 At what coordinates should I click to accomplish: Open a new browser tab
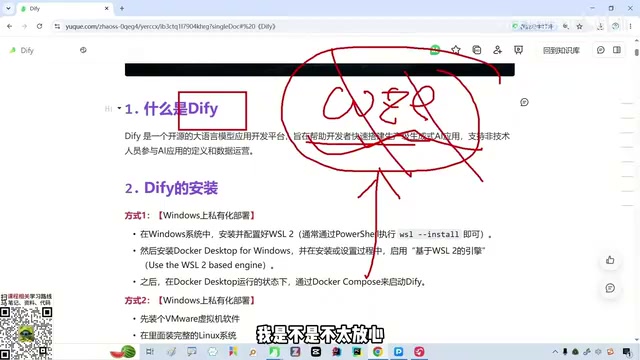[122, 8]
